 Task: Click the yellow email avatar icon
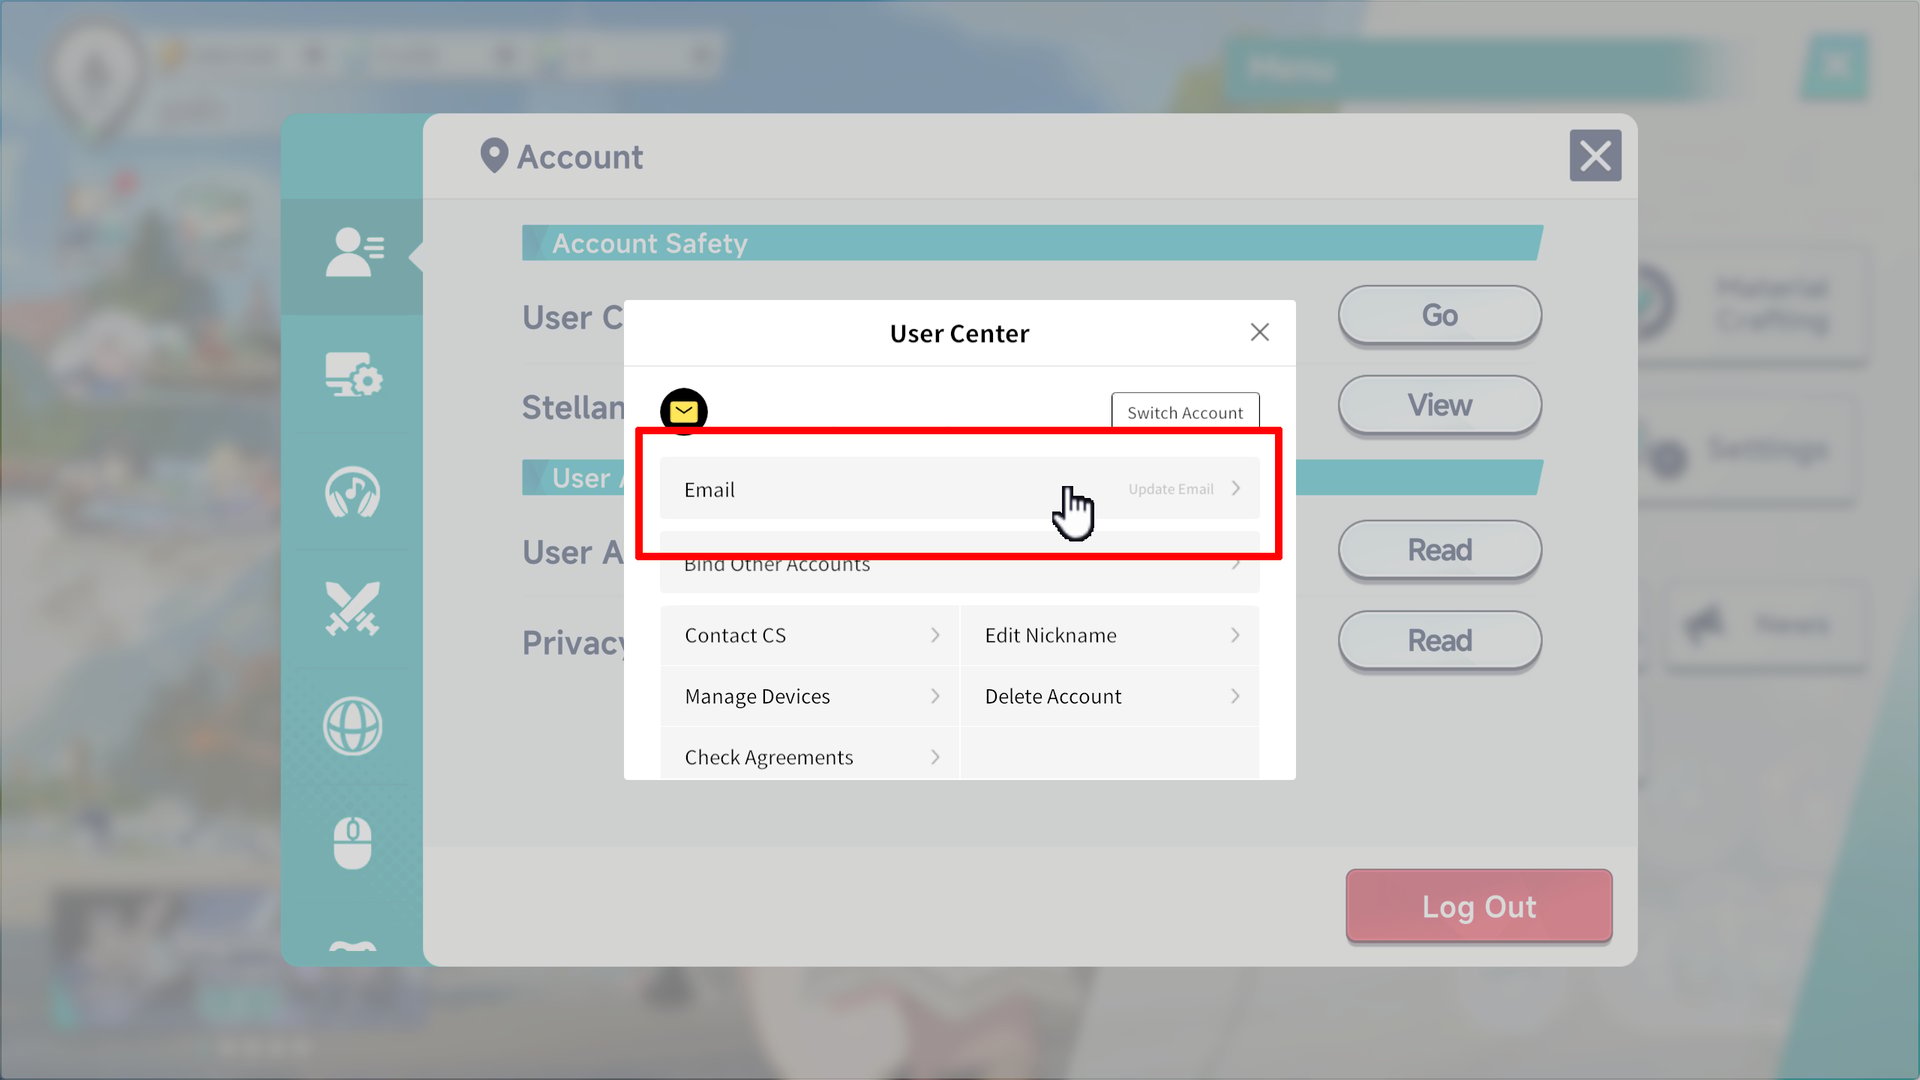tap(684, 411)
